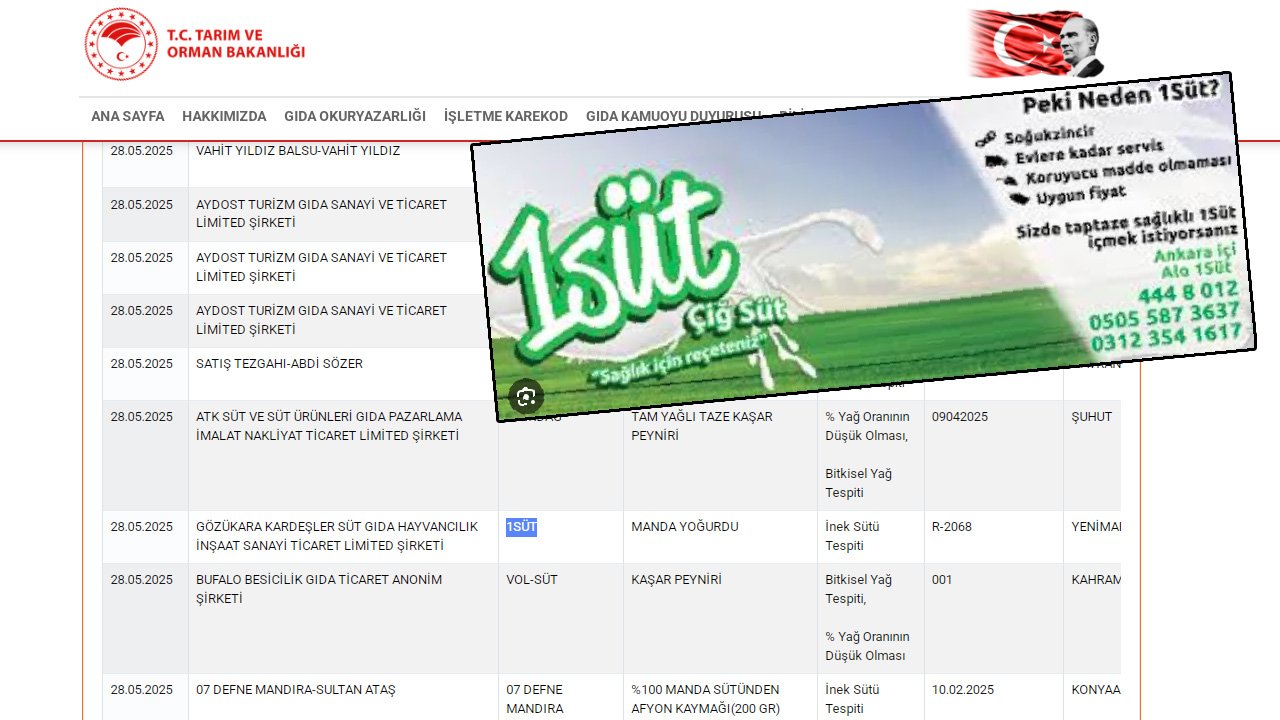The width and height of the screenshot is (1280, 720).
Task: Click the TAM YAĞLI TAZE KAŞAR PEYNİRİ cell
Action: [x=720, y=456]
